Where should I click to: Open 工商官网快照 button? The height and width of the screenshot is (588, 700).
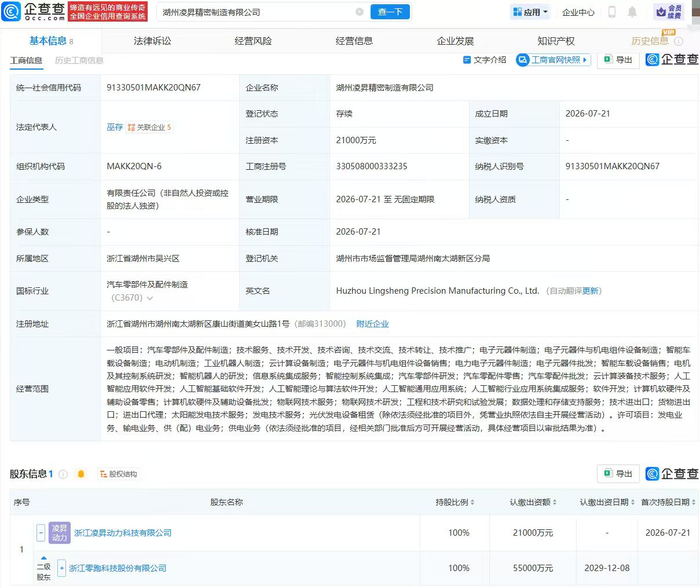pyautogui.click(x=553, y=60)
